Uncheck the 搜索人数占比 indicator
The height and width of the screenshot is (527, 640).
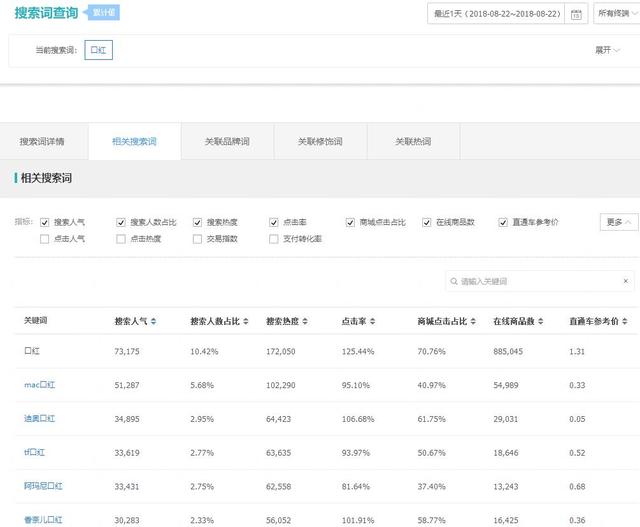coord(121,222)
